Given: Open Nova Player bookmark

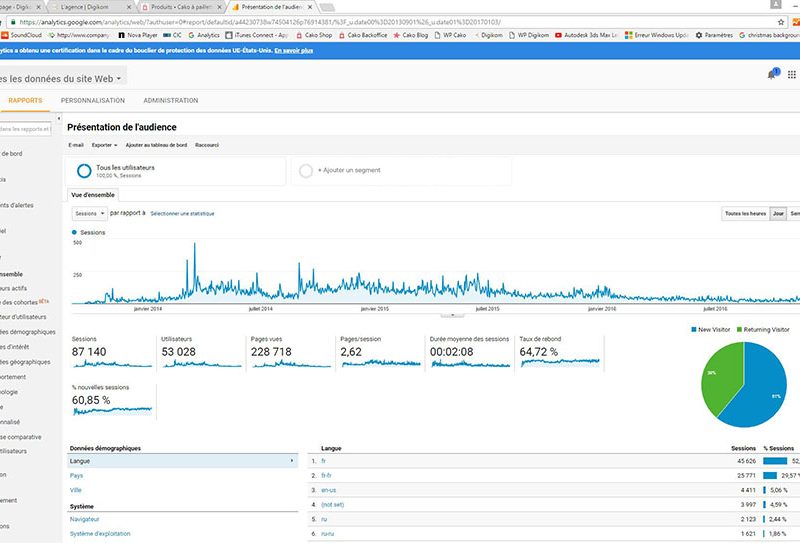Looking at the screenshot, I should click(138, 35).
